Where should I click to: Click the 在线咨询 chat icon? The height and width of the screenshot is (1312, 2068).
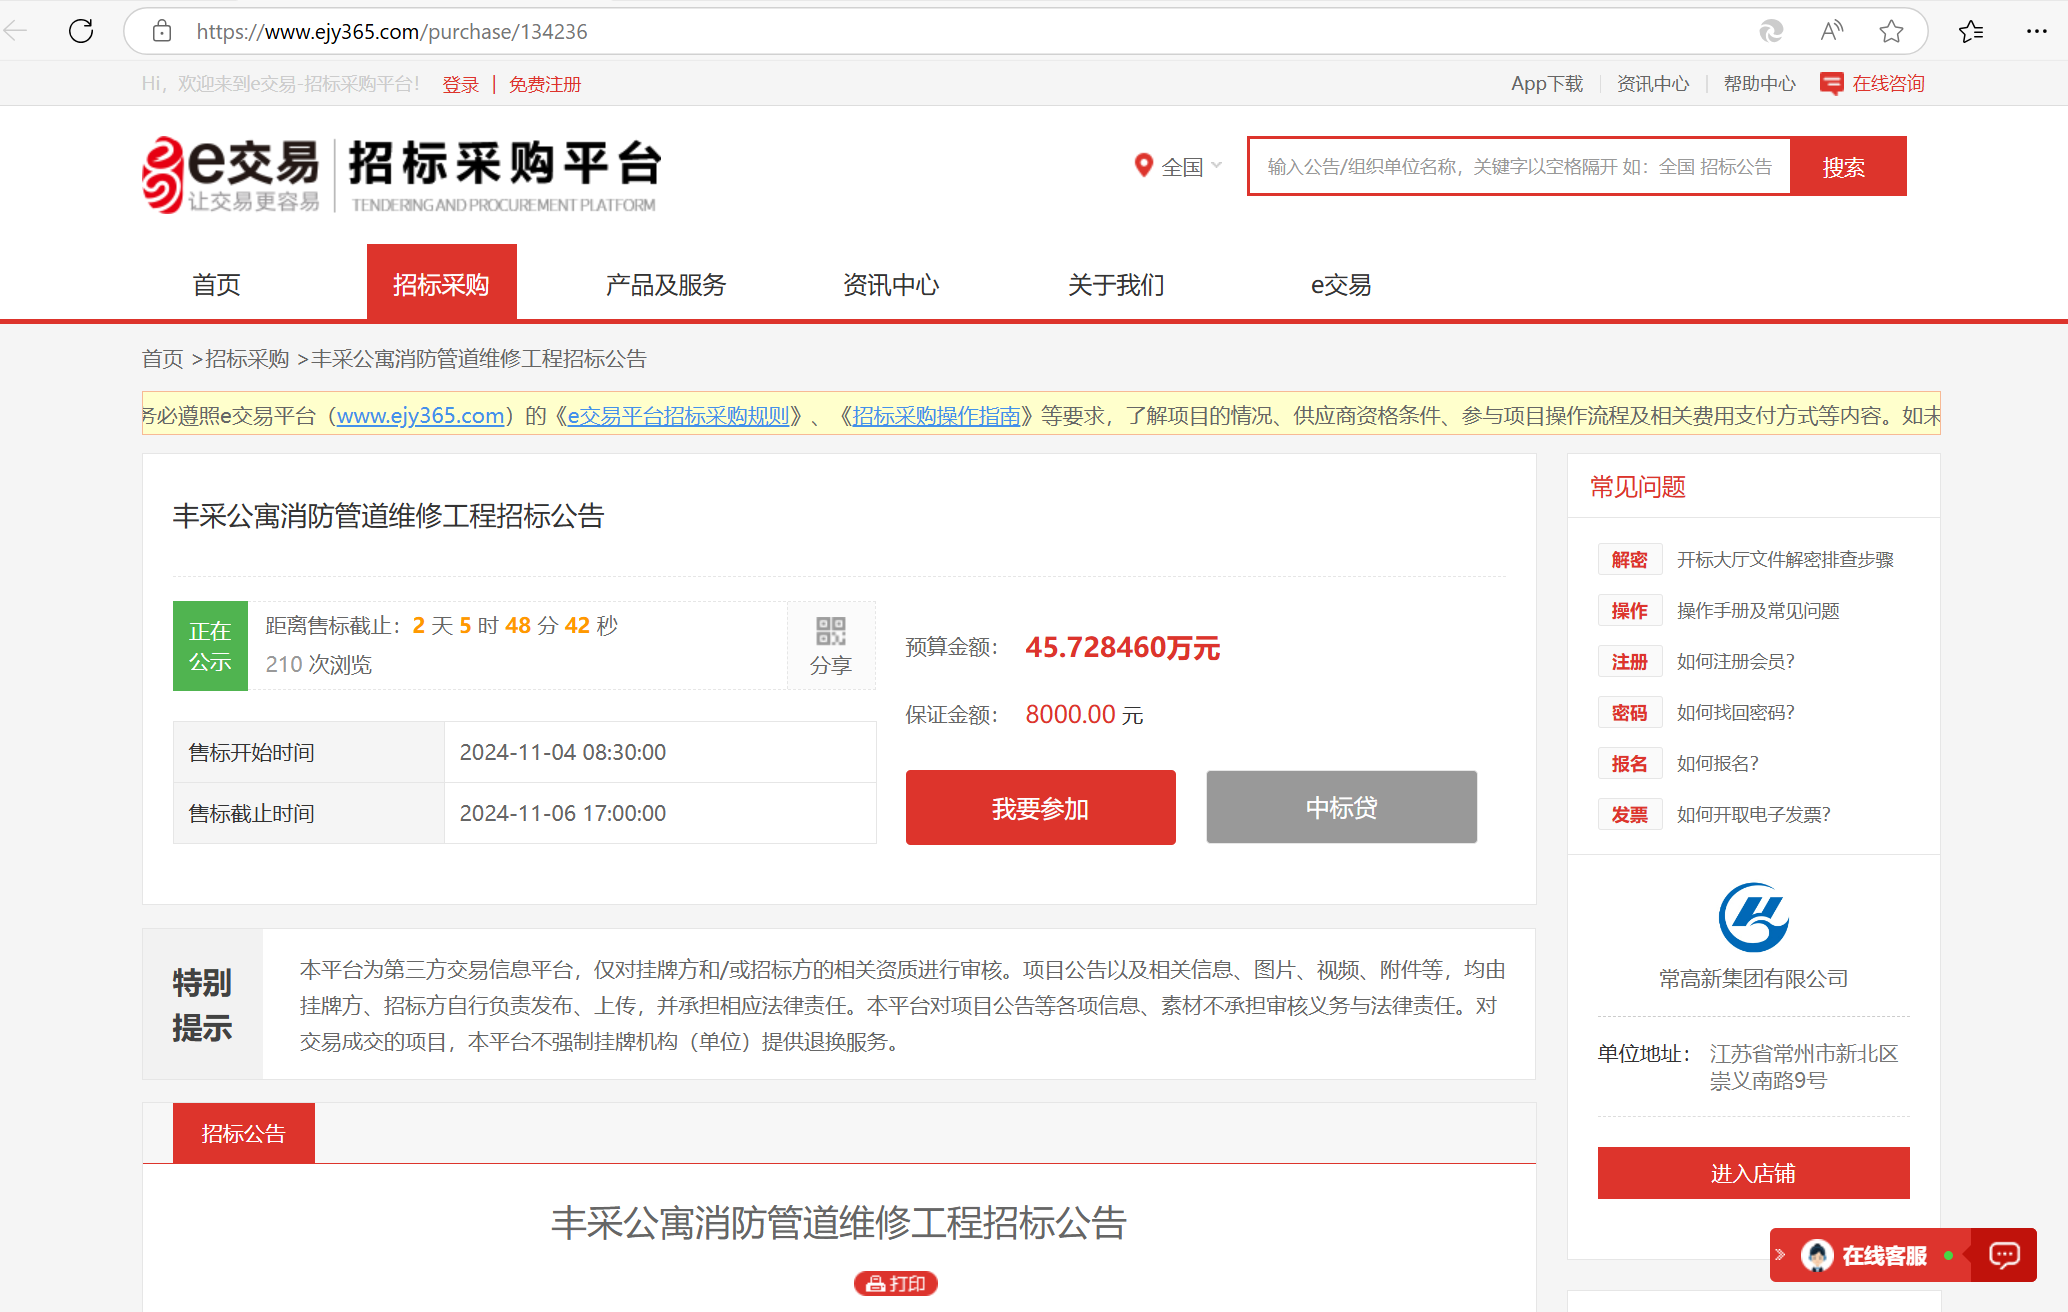tap(1831, 84)
